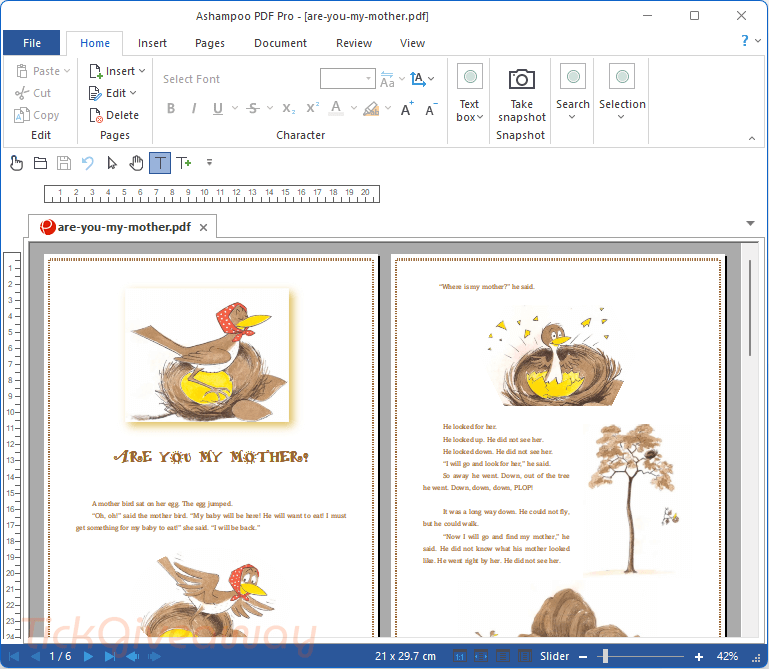The height and width of the screenshot is (669, 769).
Task: Click the previous view back arrow
Action: coord(132,656)
